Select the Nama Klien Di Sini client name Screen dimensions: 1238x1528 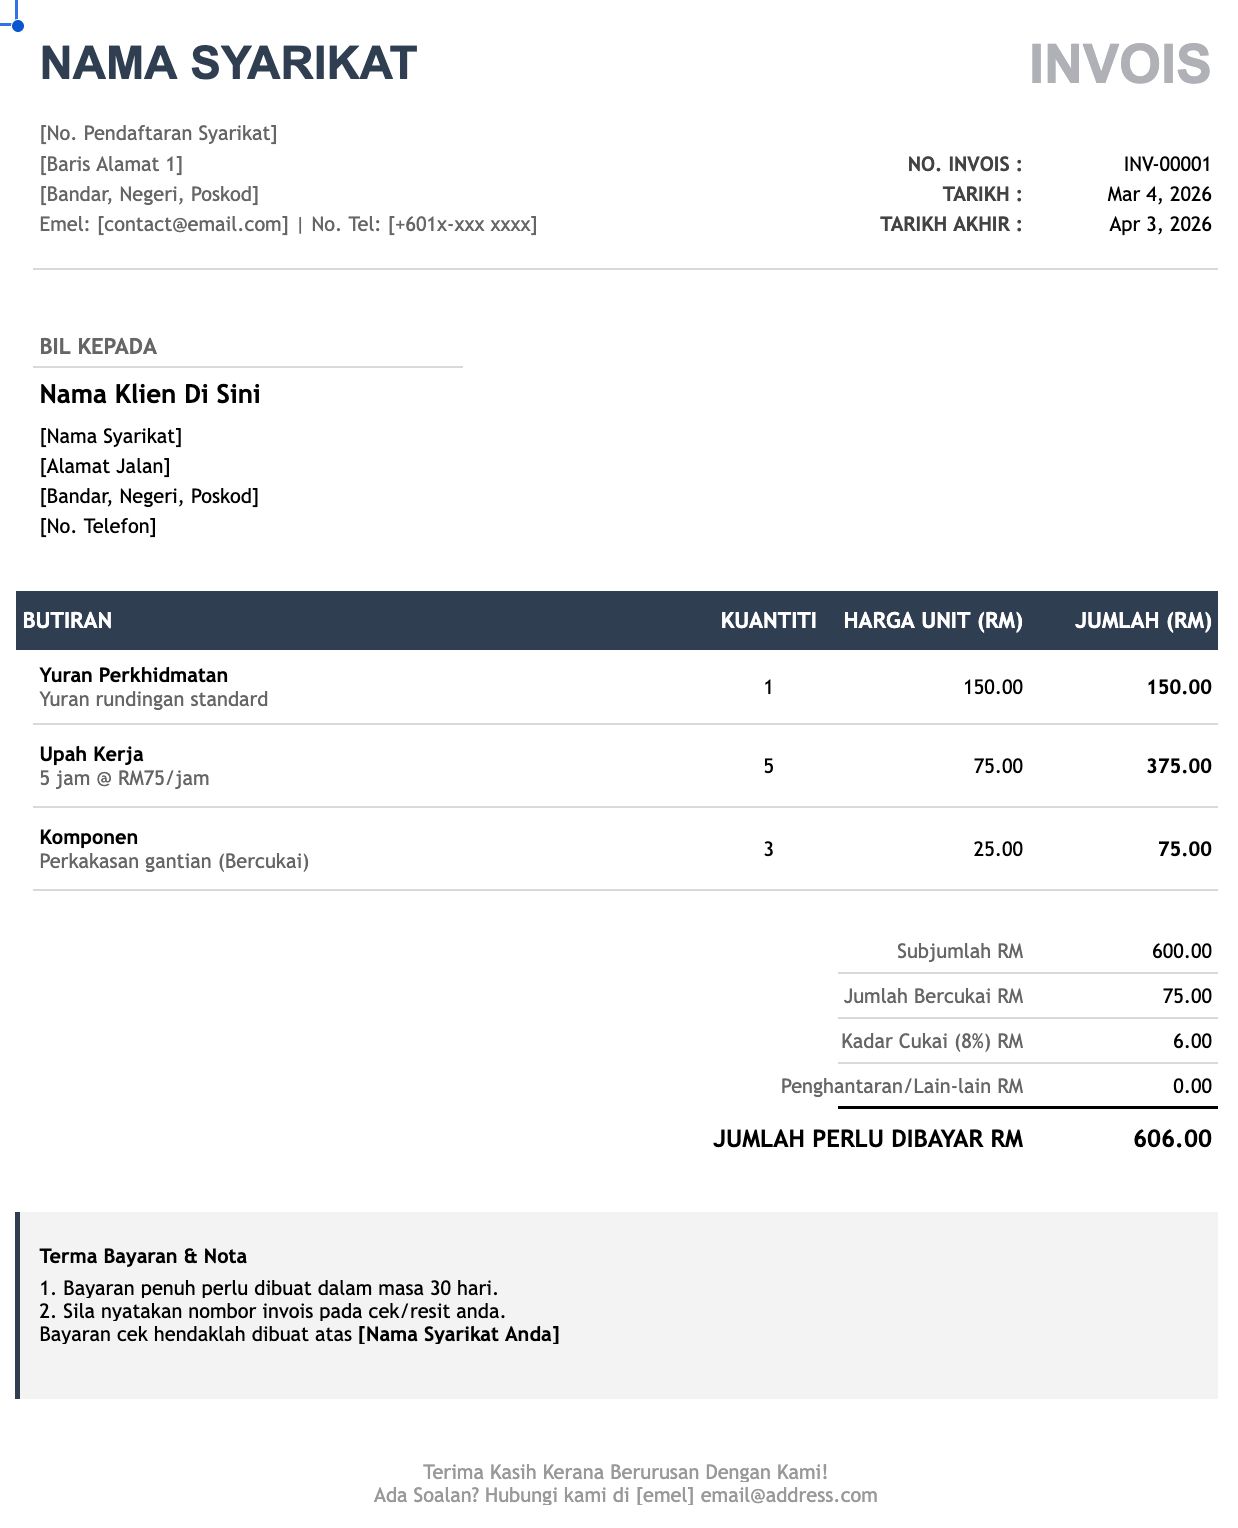[x=150, y=394]
